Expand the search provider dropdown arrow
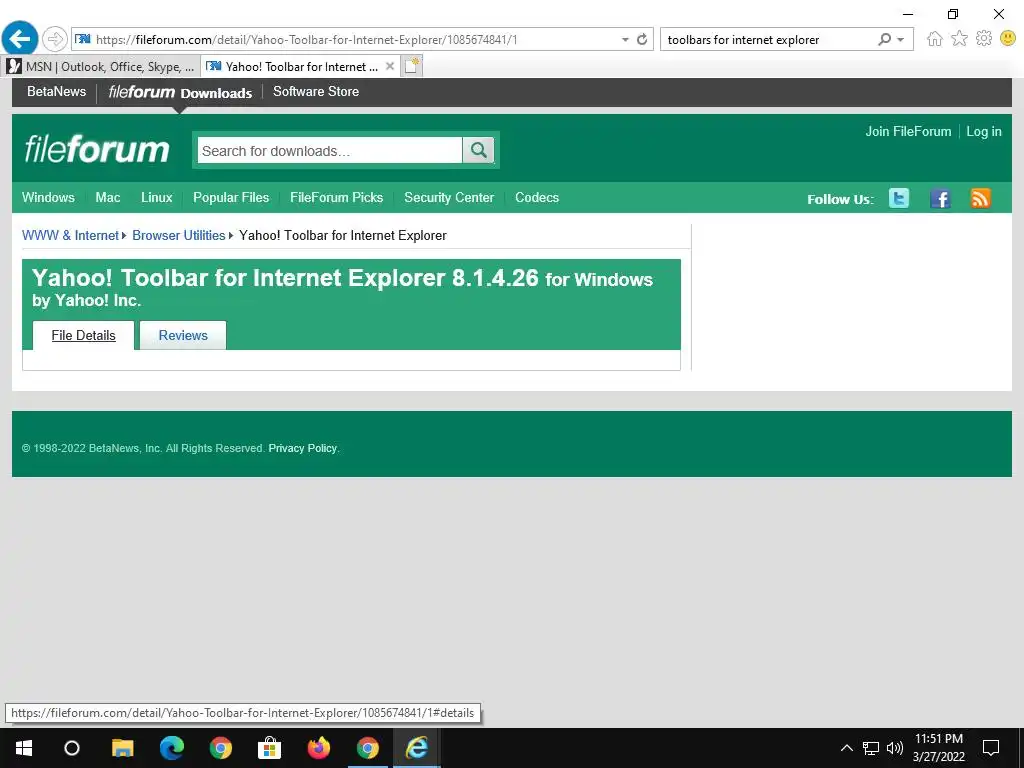 coord(901,40)
